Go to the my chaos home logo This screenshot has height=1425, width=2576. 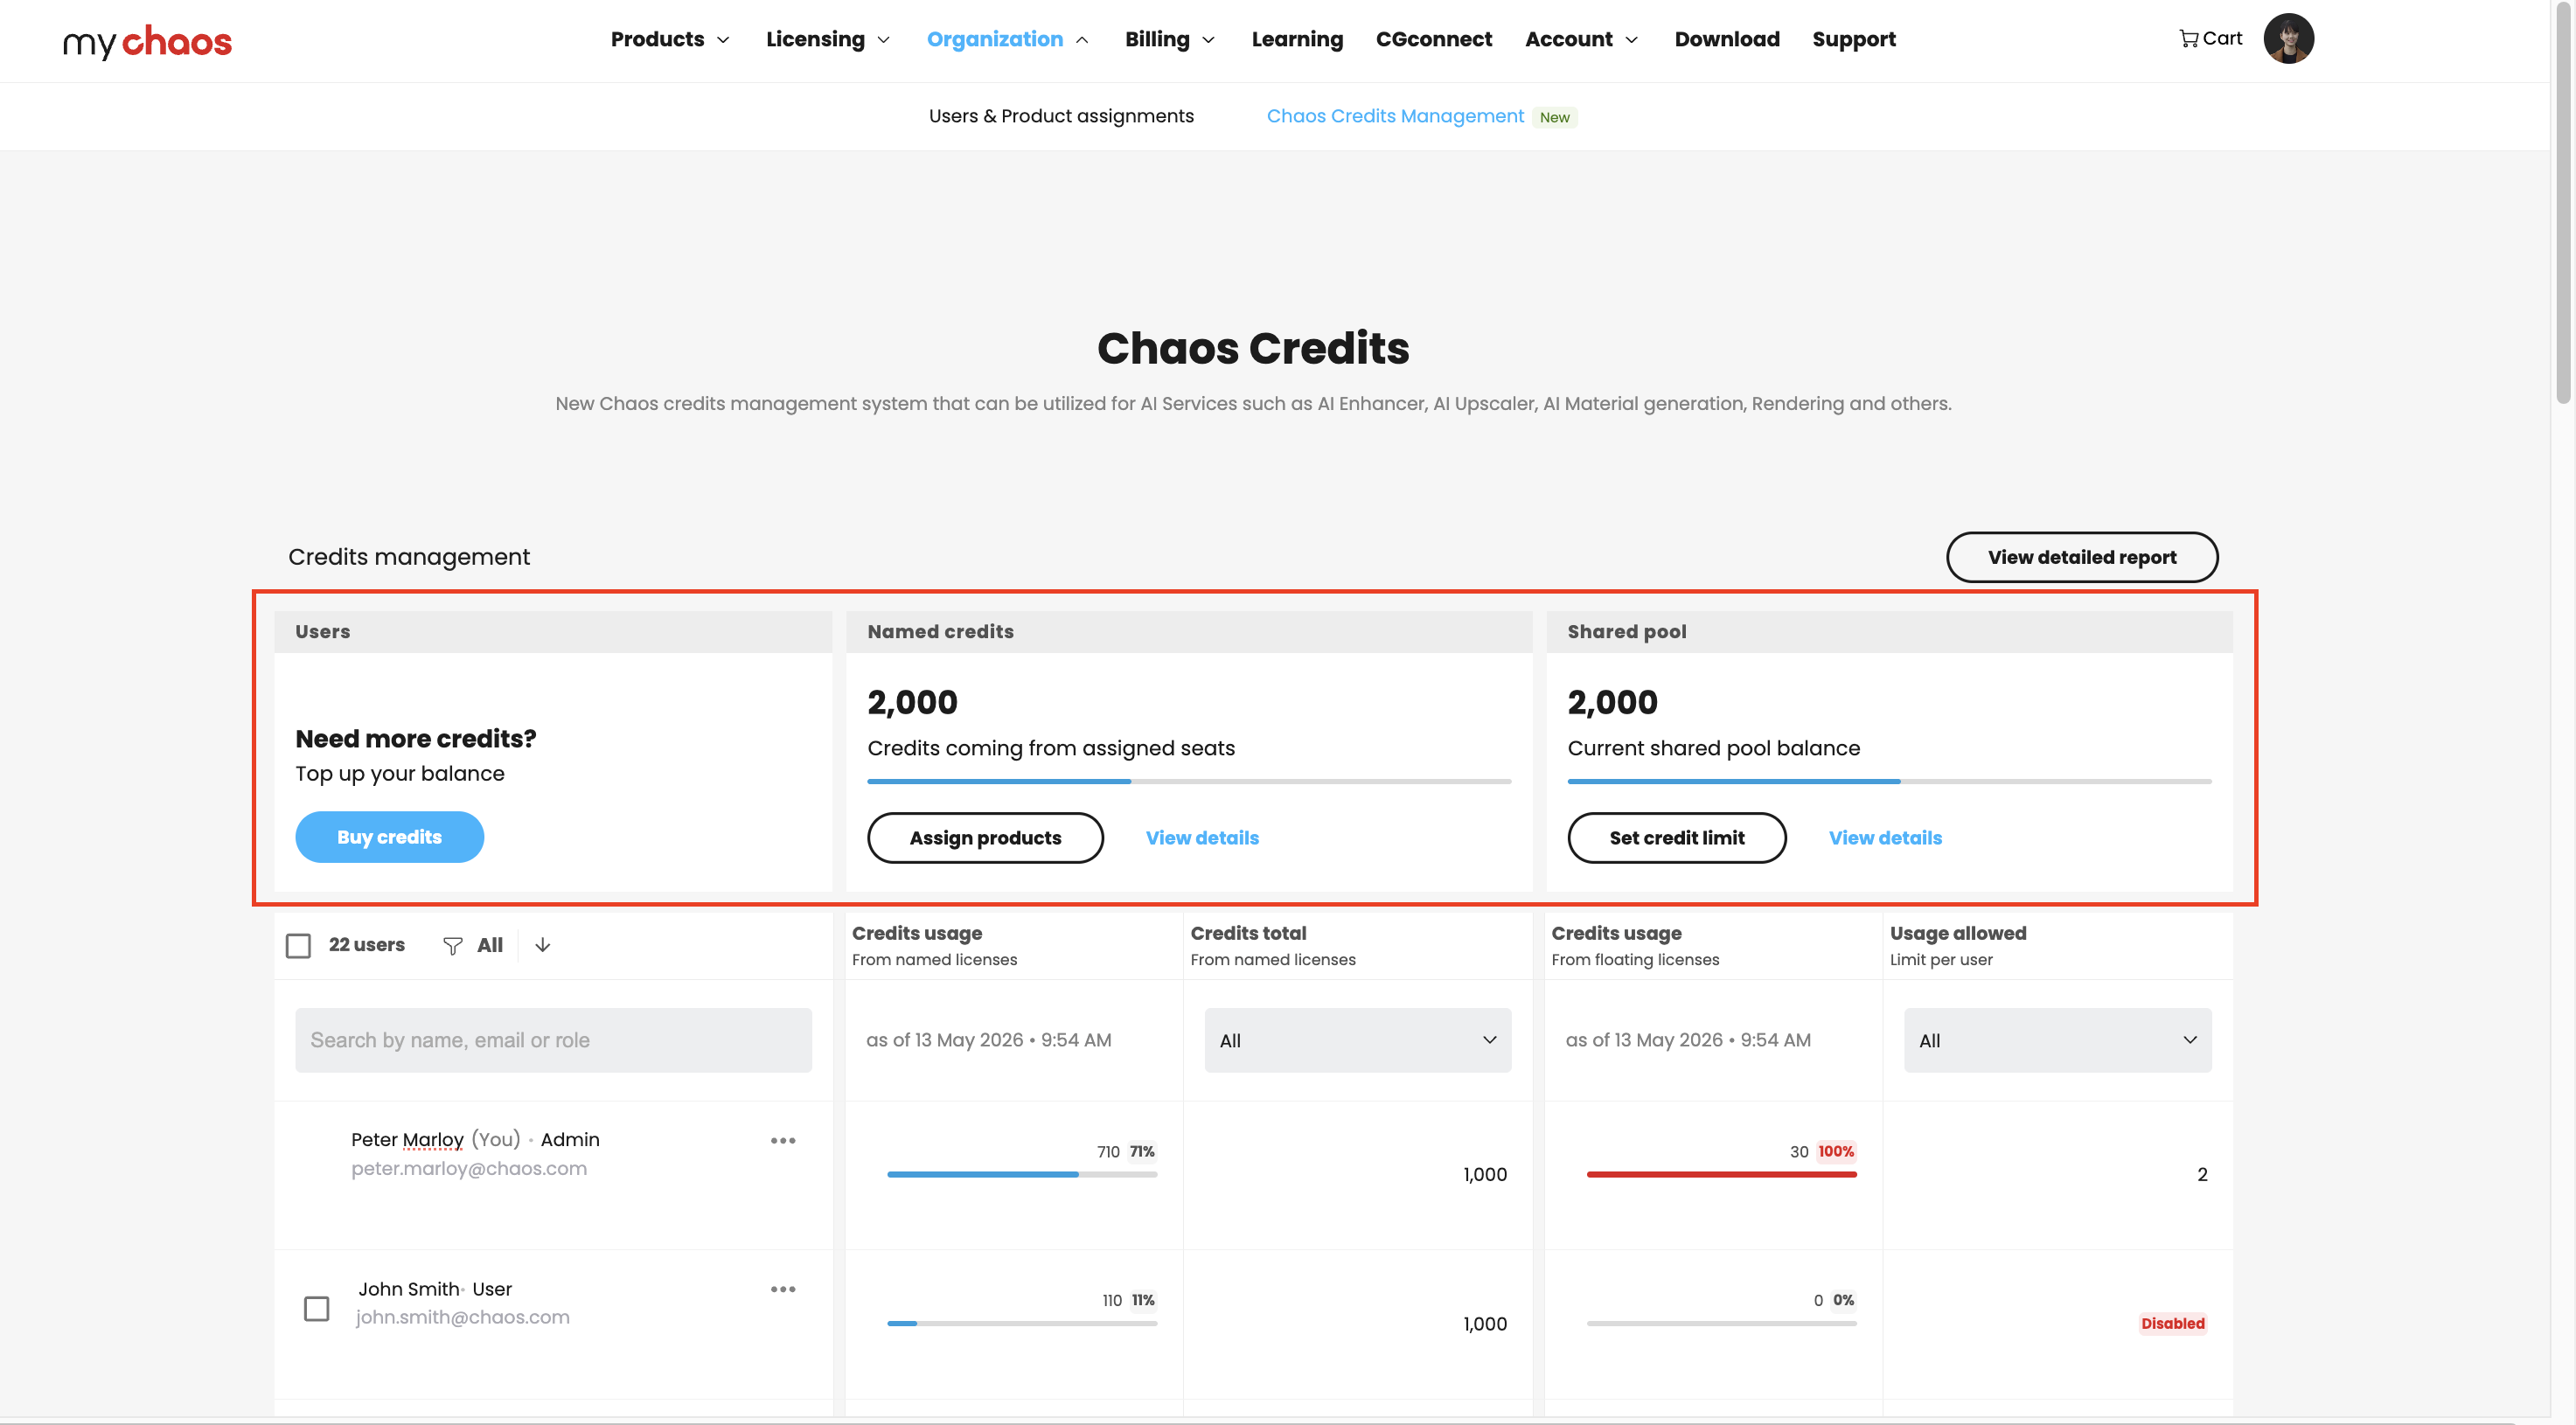pos(147,41)
